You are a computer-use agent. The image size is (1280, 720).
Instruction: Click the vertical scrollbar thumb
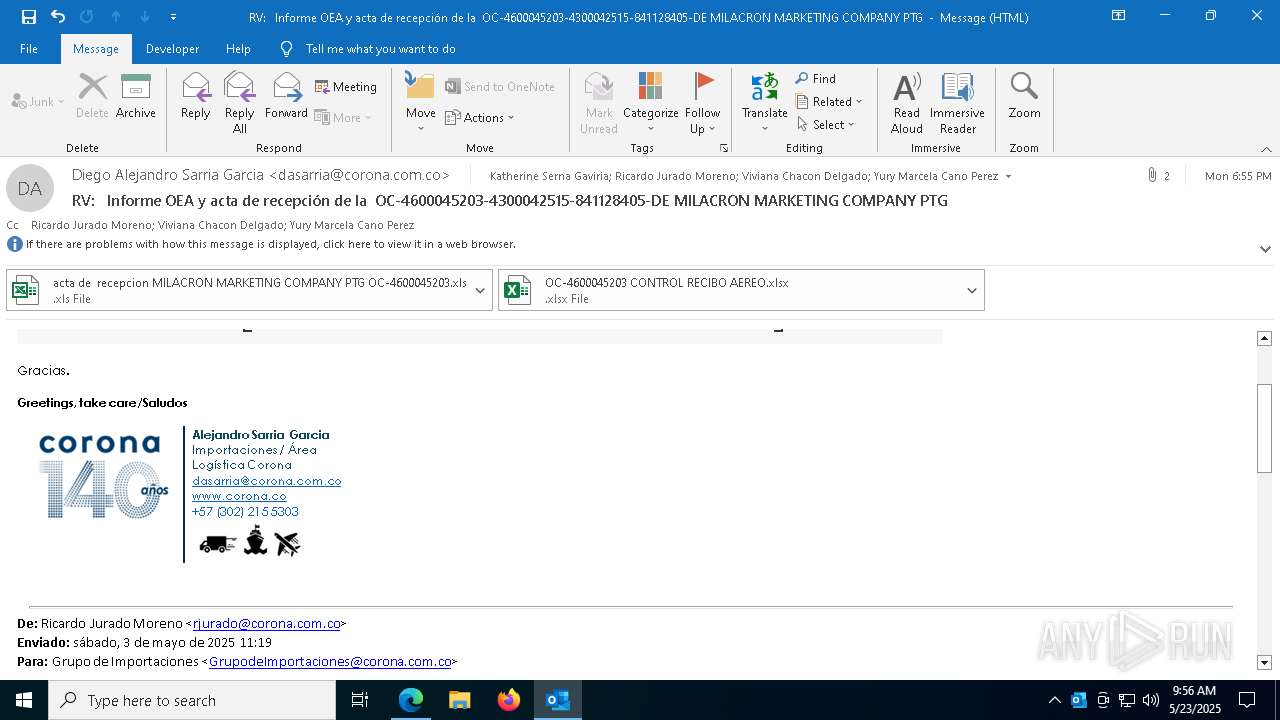click(x=1264, y=428)
